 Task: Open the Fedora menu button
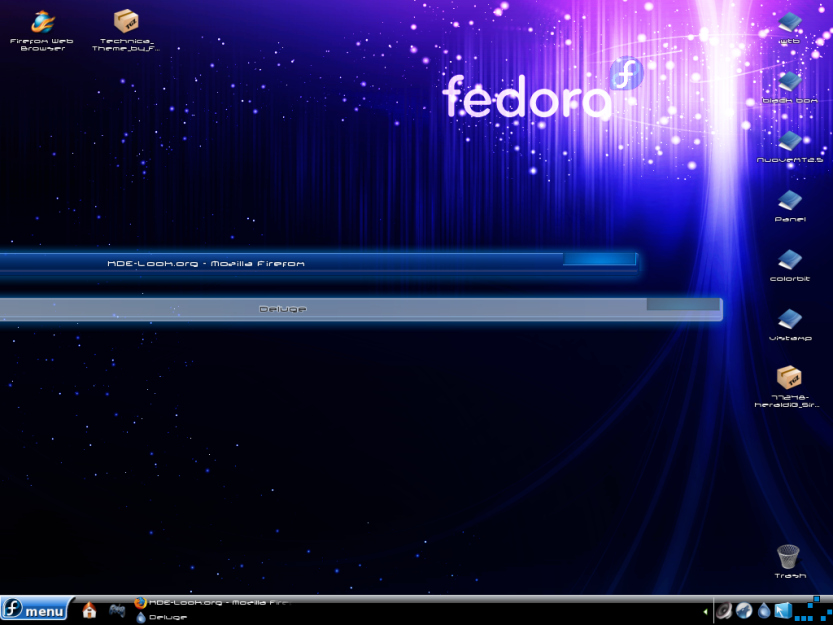35,610
